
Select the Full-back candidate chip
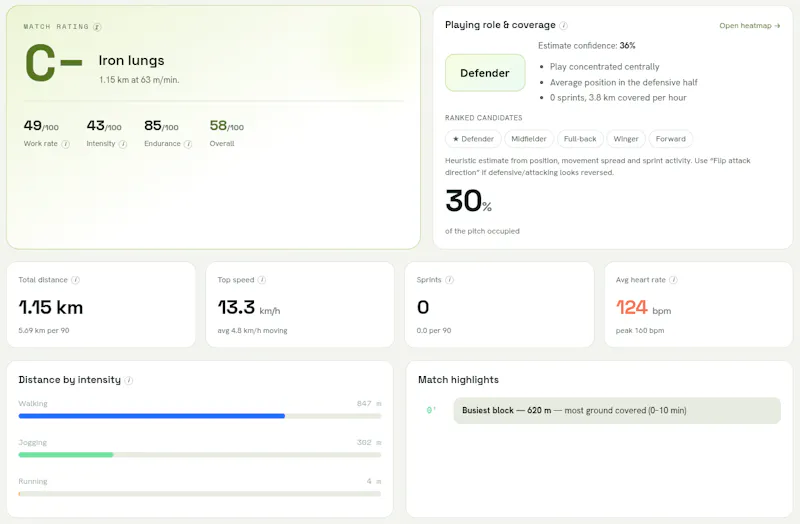click(580, 139)
